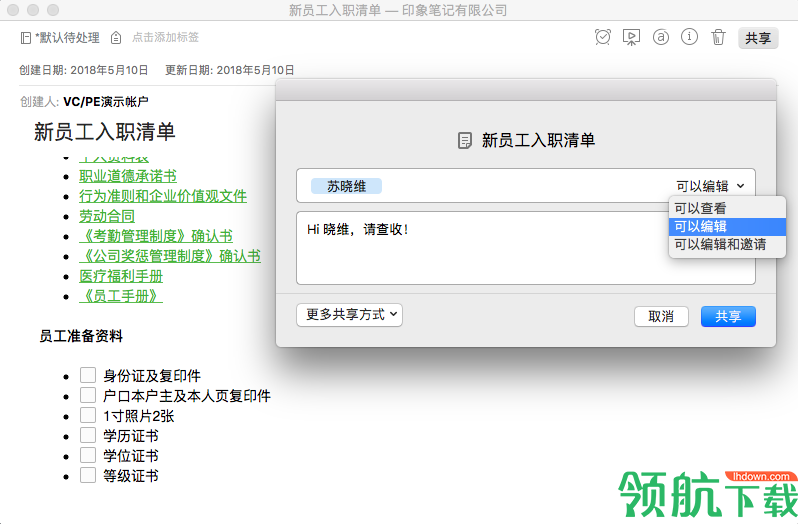Check the 身份证及复印件 checkbox

click(88, 375)
